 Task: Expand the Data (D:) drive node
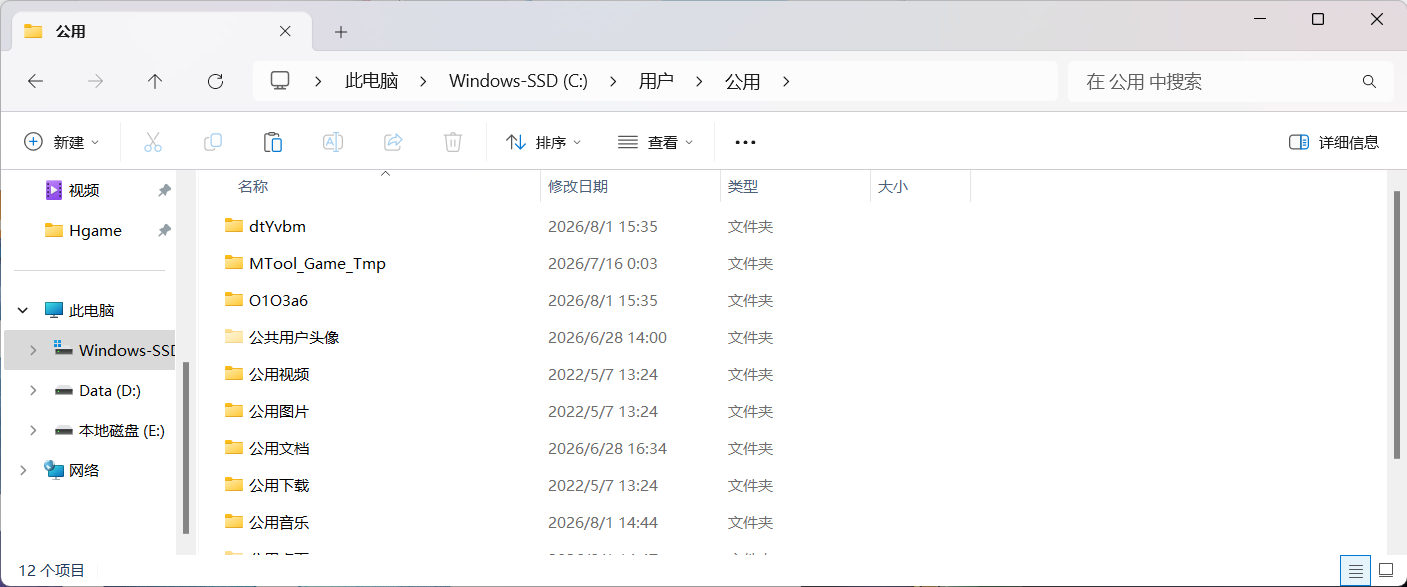pos(33,390)
